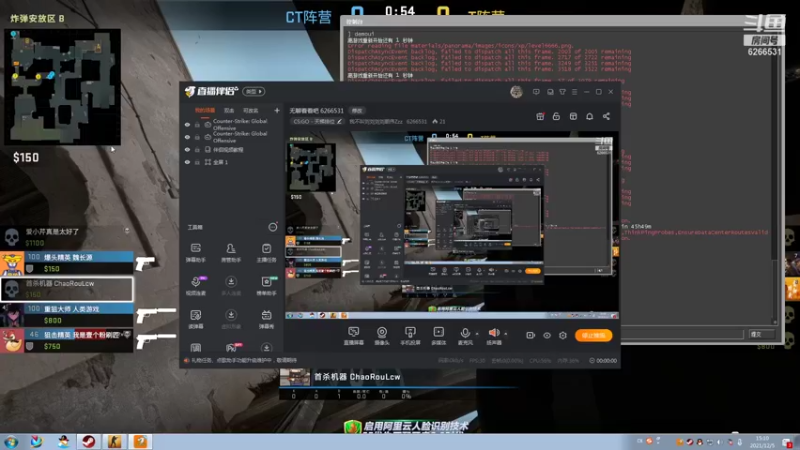Expand microphone options arrow
This screenshot has height=450, width=800.
click(x=477, y=334)
